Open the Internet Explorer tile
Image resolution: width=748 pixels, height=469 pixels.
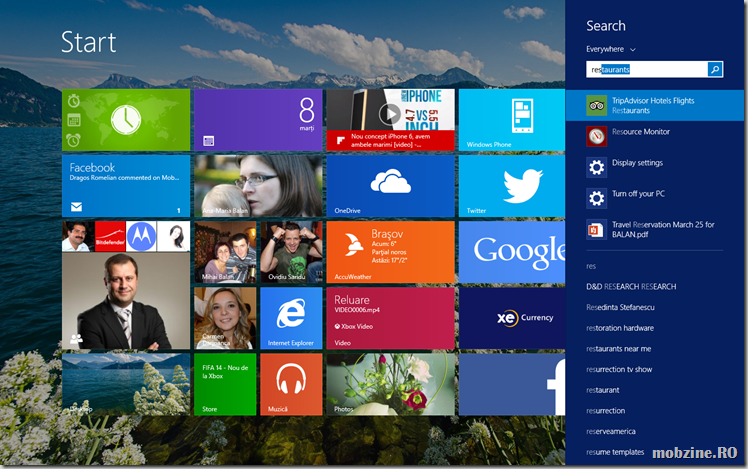point(291,318)
